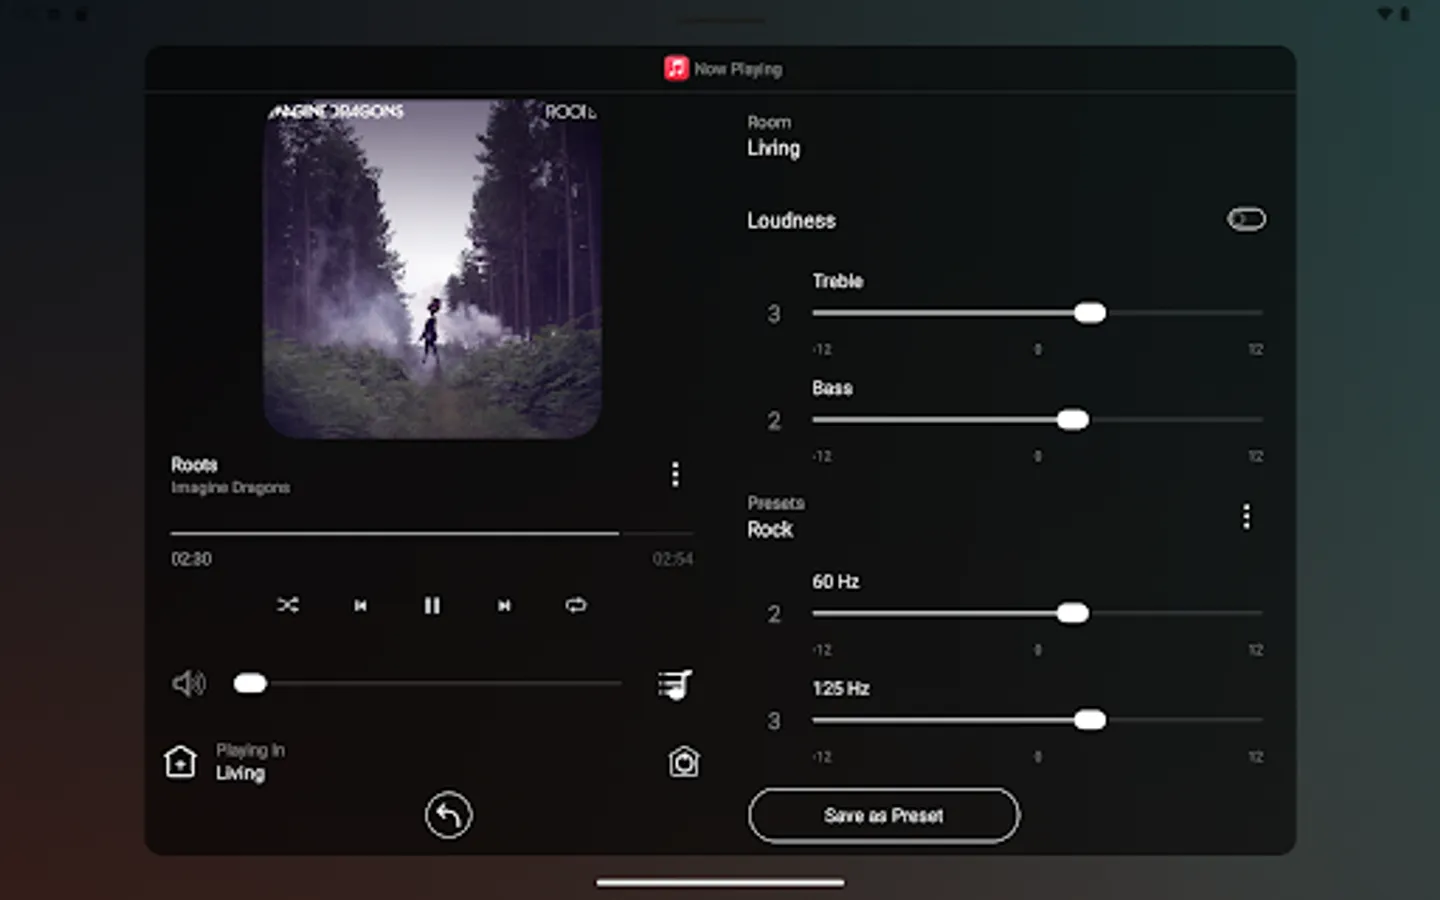Go back with the round arrow button
The width and height of the screenshot is (1440, 900).
click(448, 815)
